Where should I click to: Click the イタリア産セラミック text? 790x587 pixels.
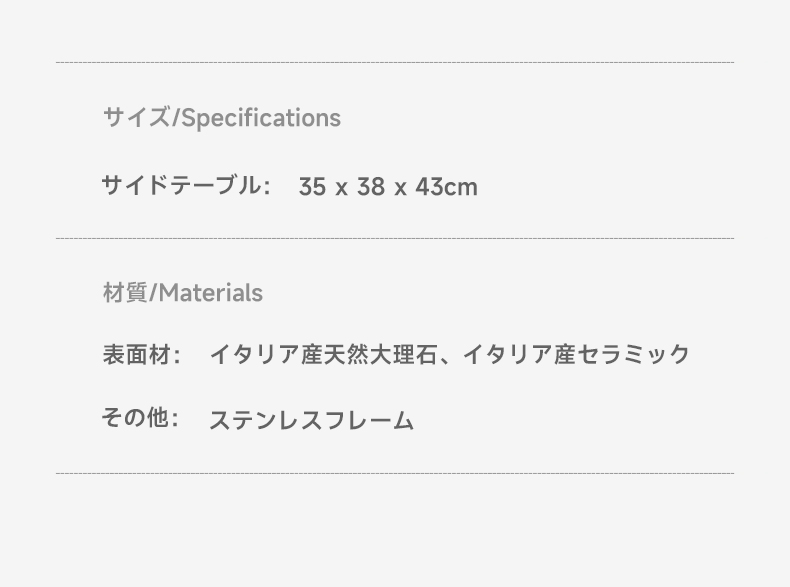576,354
